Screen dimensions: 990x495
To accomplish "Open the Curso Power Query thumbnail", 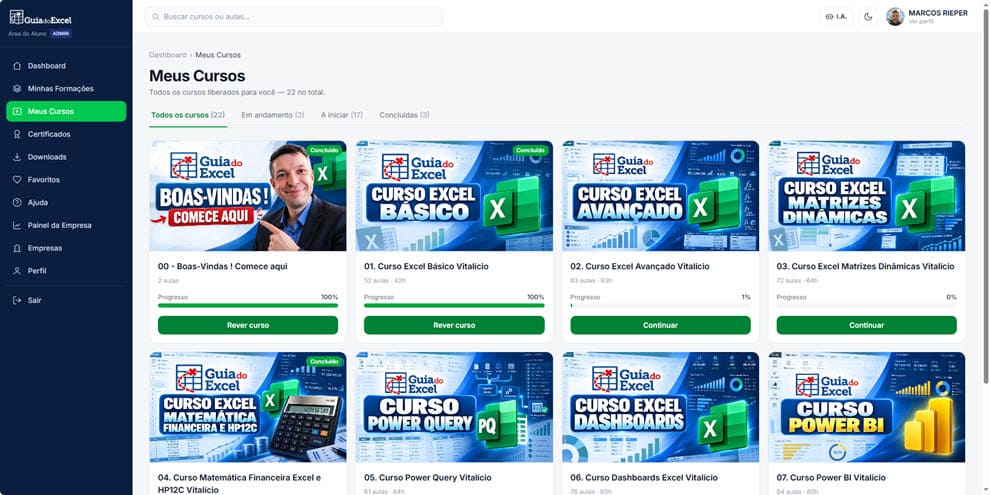I will (x=454, y=407).
